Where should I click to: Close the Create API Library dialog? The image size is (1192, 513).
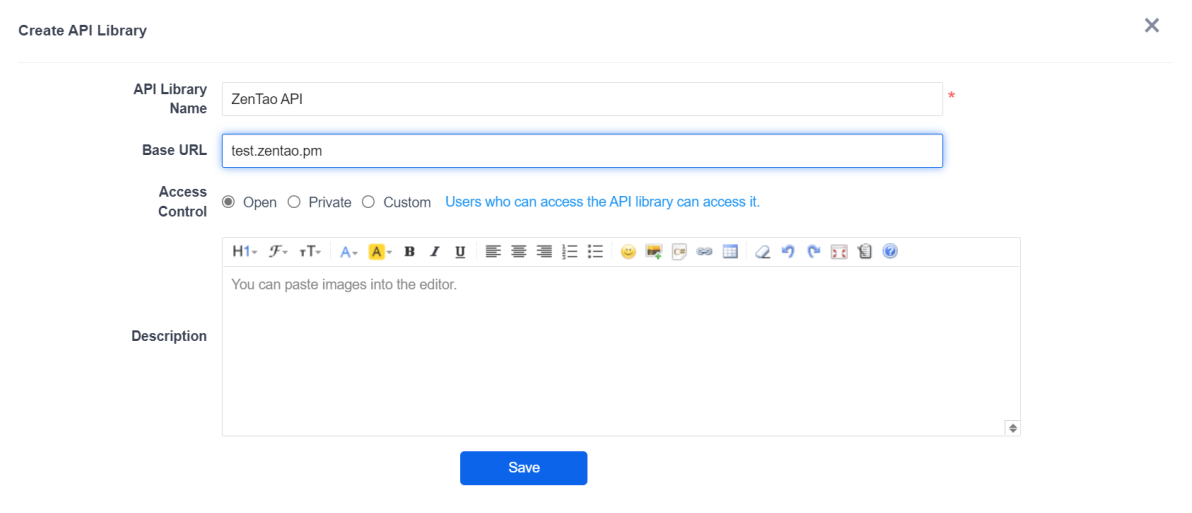pyautogui.click(x=1152, y=26)
